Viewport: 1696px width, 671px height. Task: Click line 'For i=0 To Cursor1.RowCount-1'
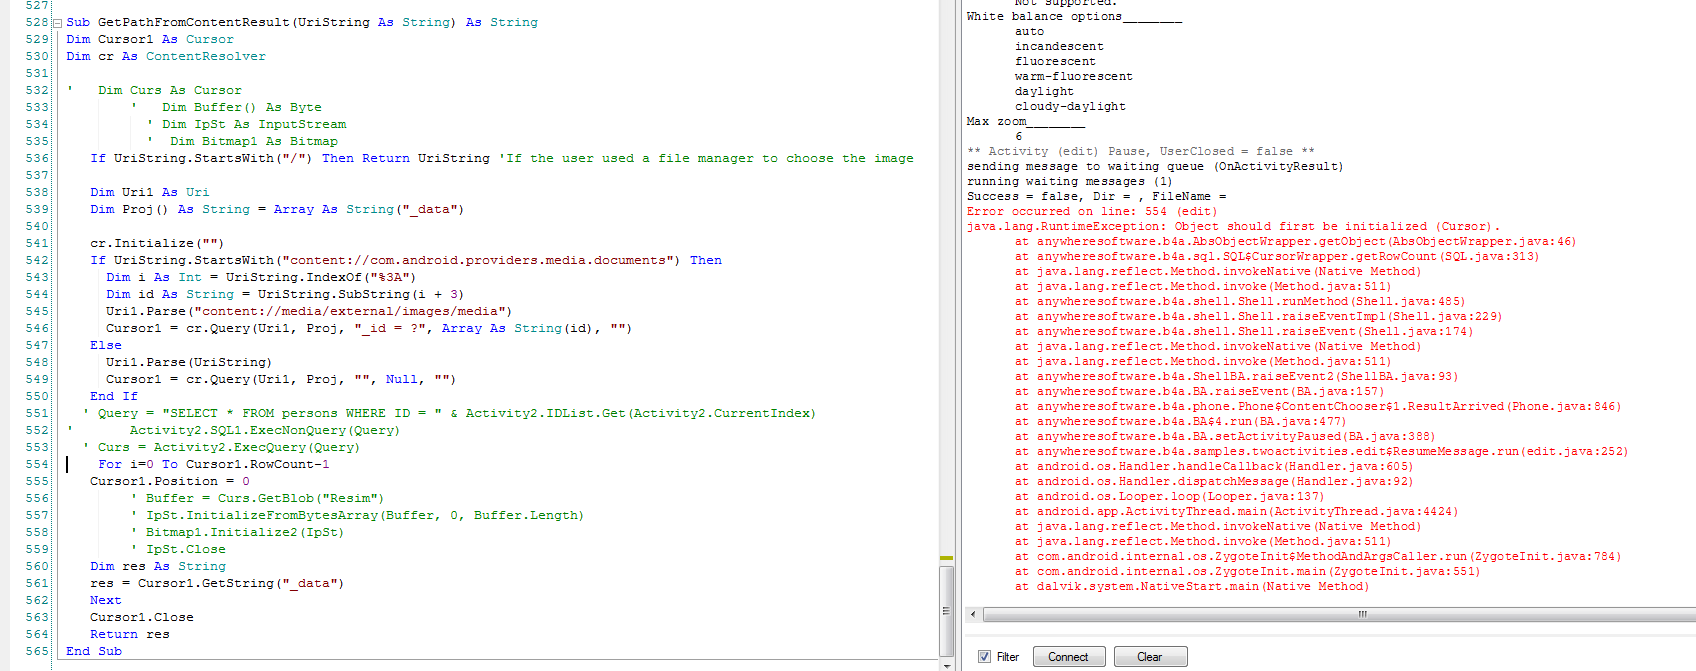click(214, 464)
